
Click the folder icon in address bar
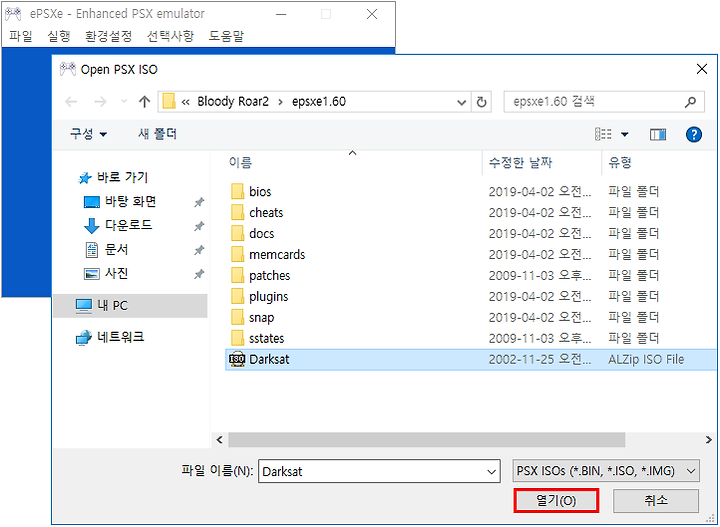pos(169,101)
